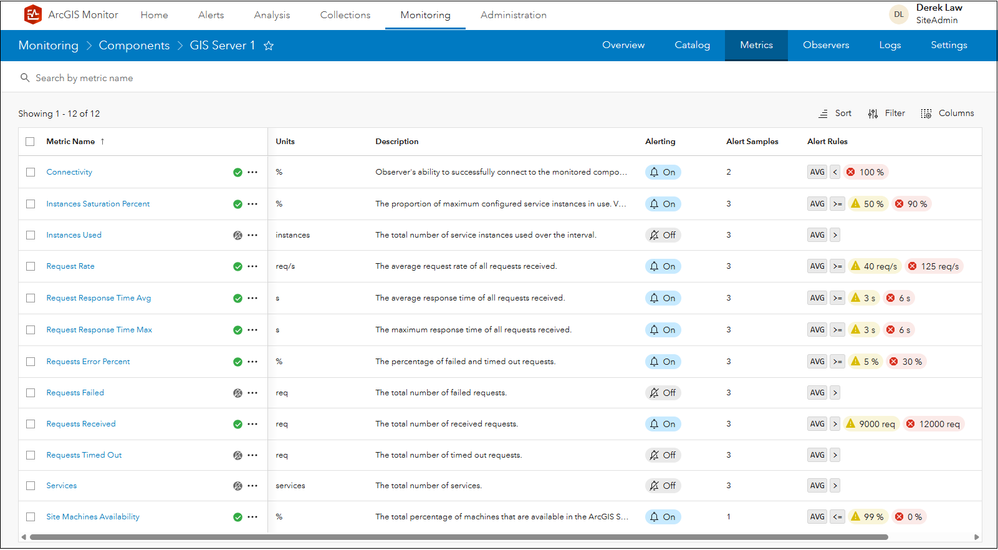Click green status check icon for Connectivity
The width and height of the screenshot is (998, 550).
pos(237,173)
